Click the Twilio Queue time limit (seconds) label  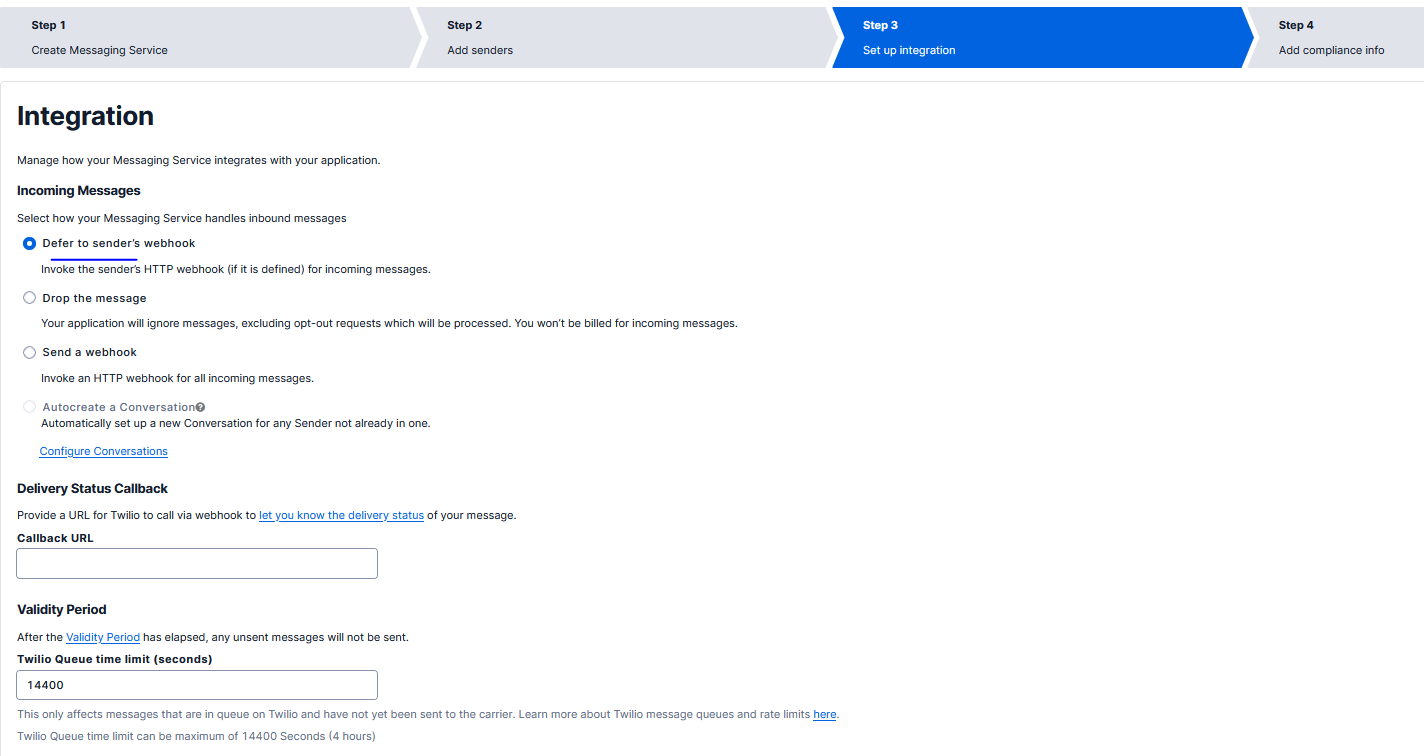[115, 659]
